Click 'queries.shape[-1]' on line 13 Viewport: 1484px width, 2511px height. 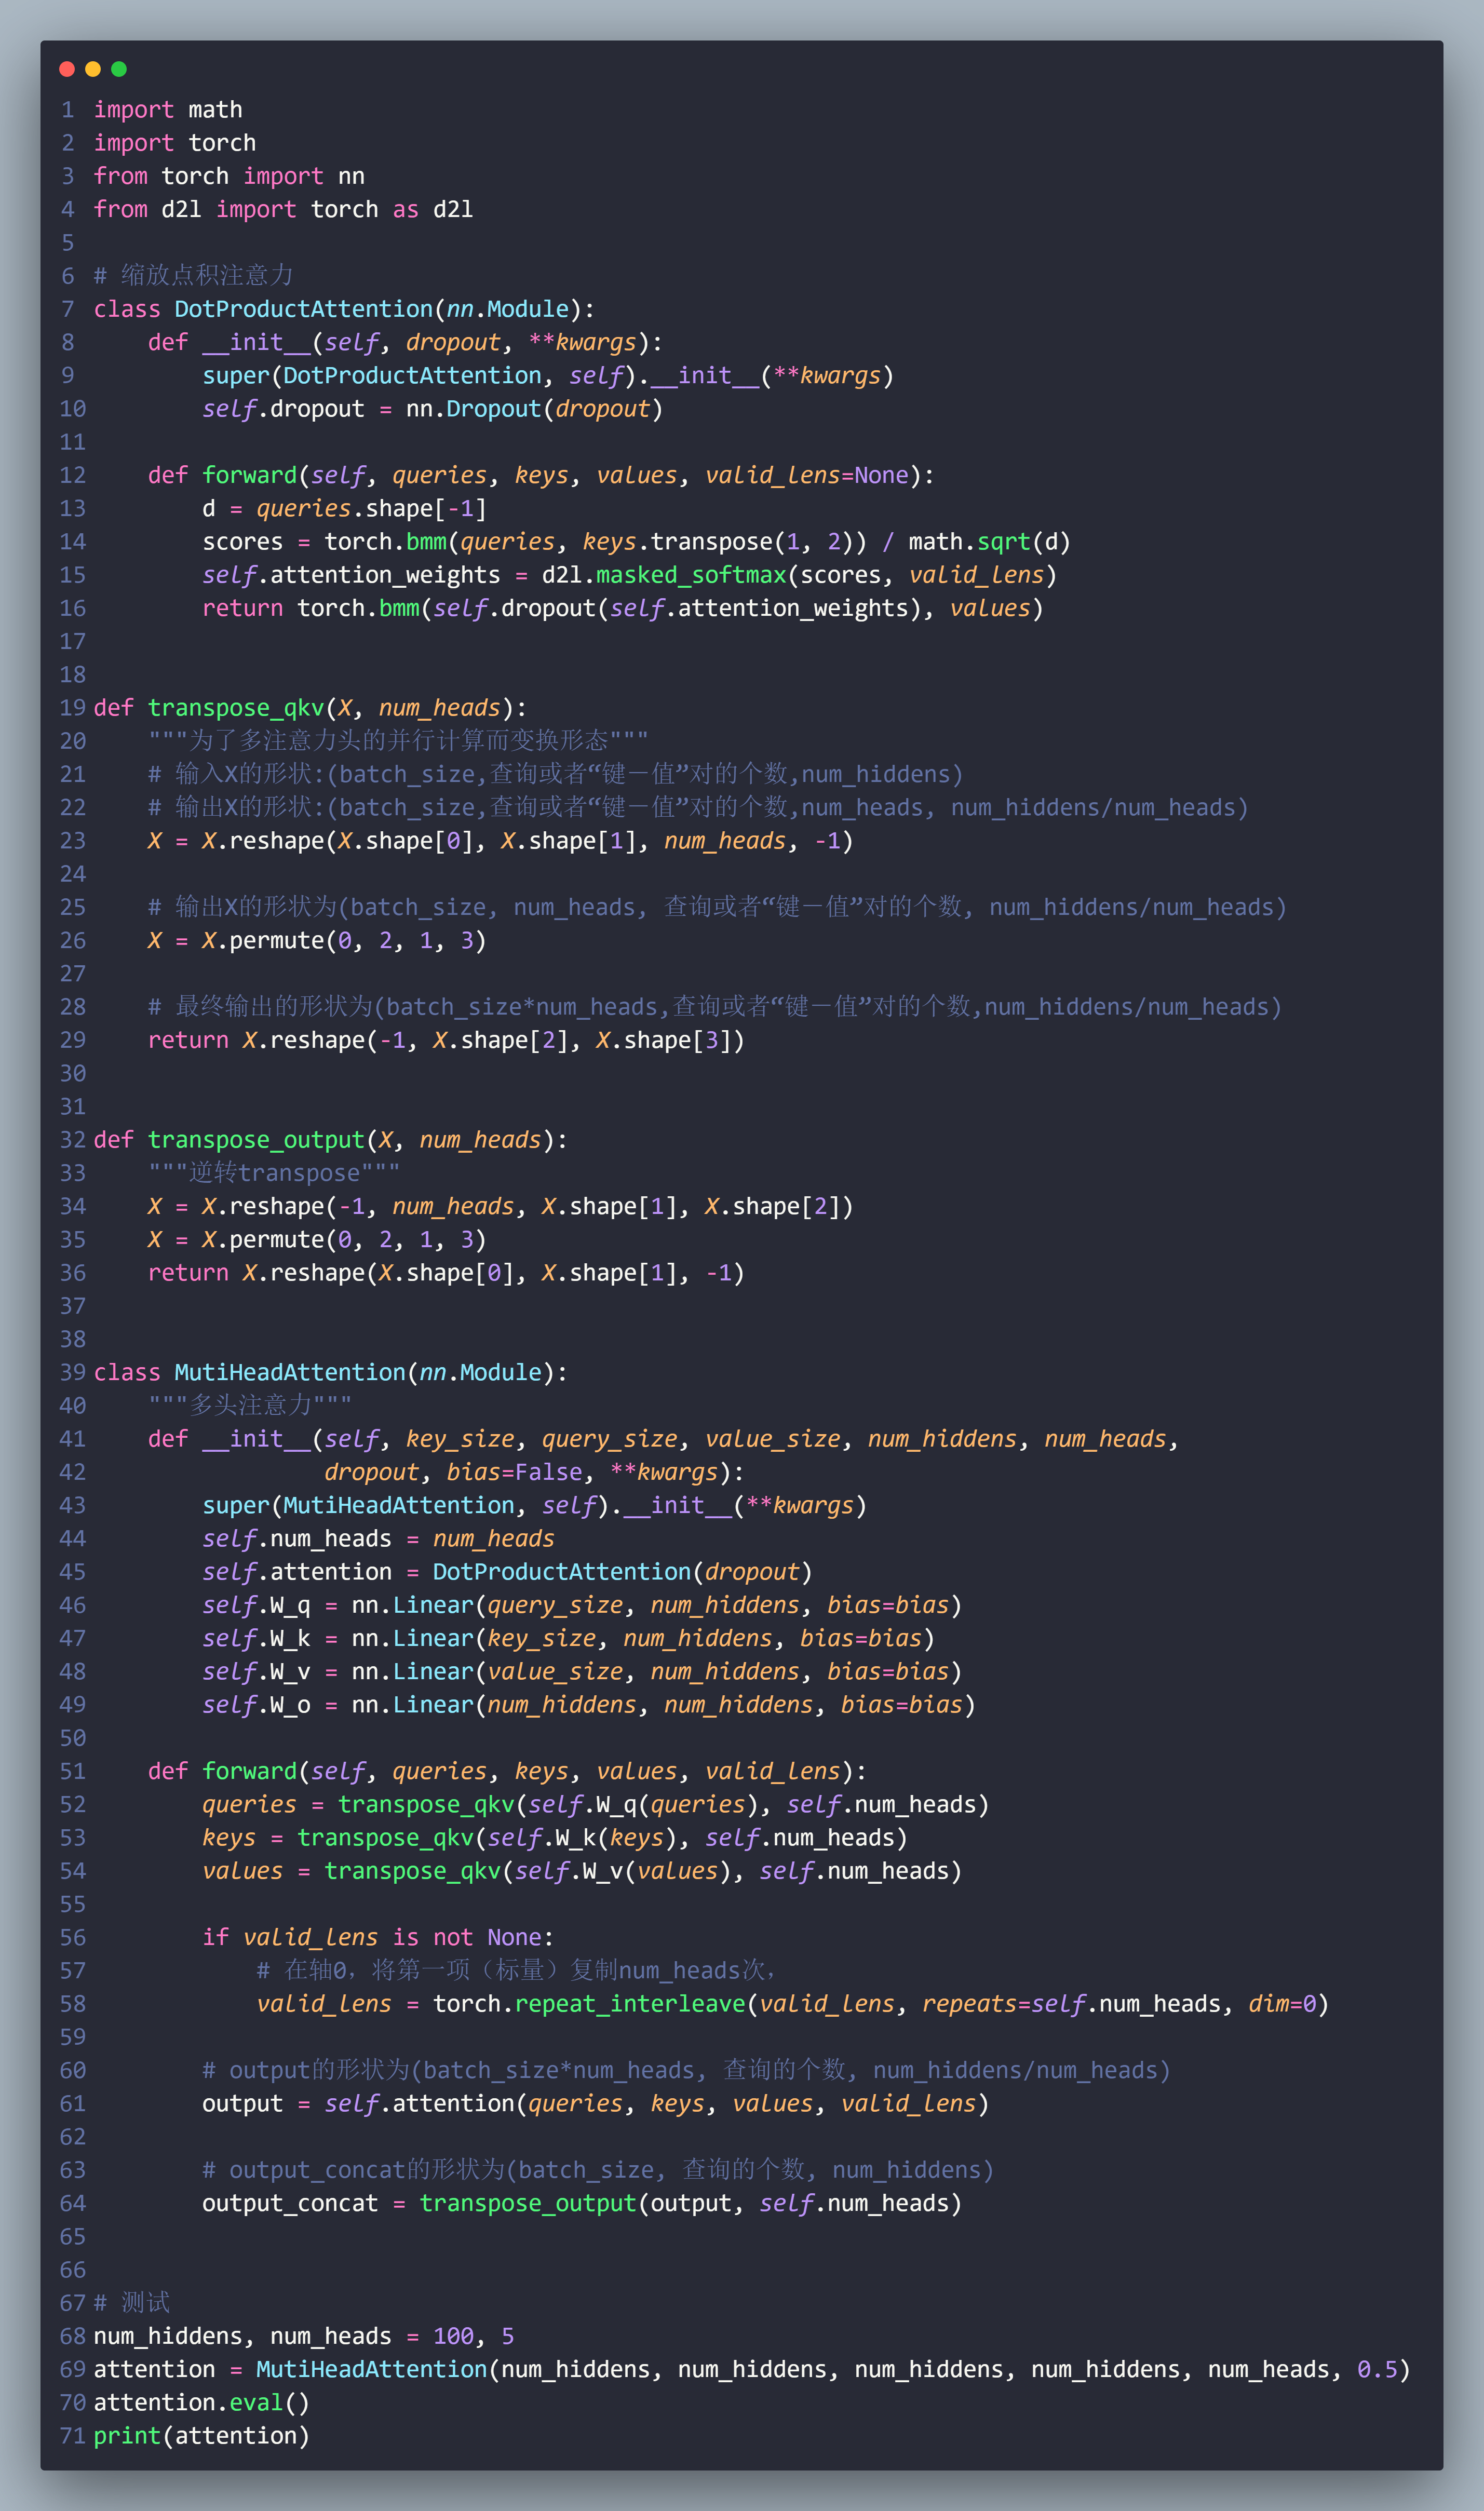click(371, 508)
